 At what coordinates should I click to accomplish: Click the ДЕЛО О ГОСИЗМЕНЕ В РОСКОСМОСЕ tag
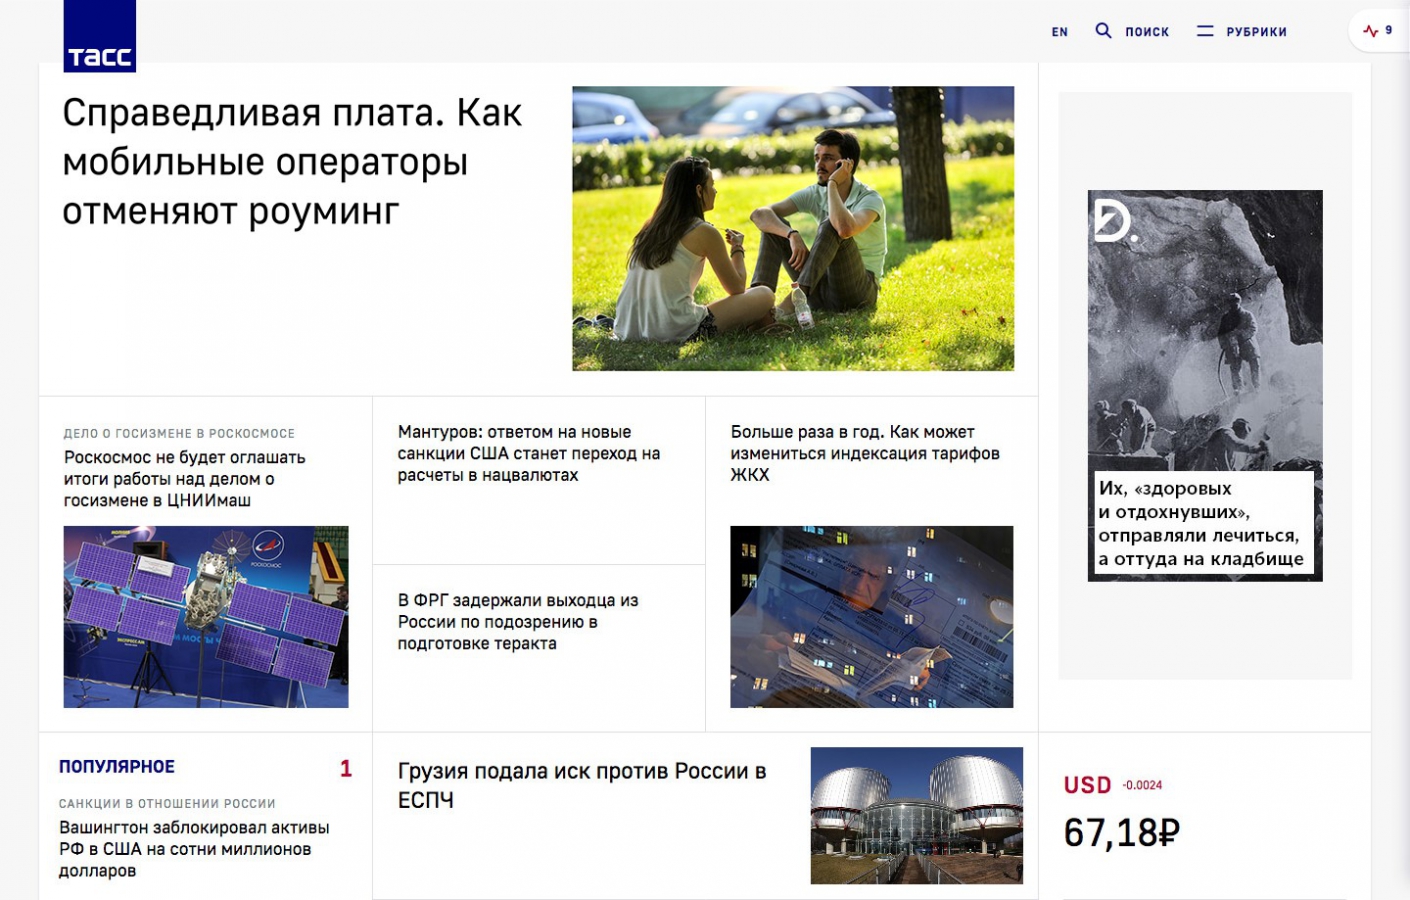pos(179,433)
